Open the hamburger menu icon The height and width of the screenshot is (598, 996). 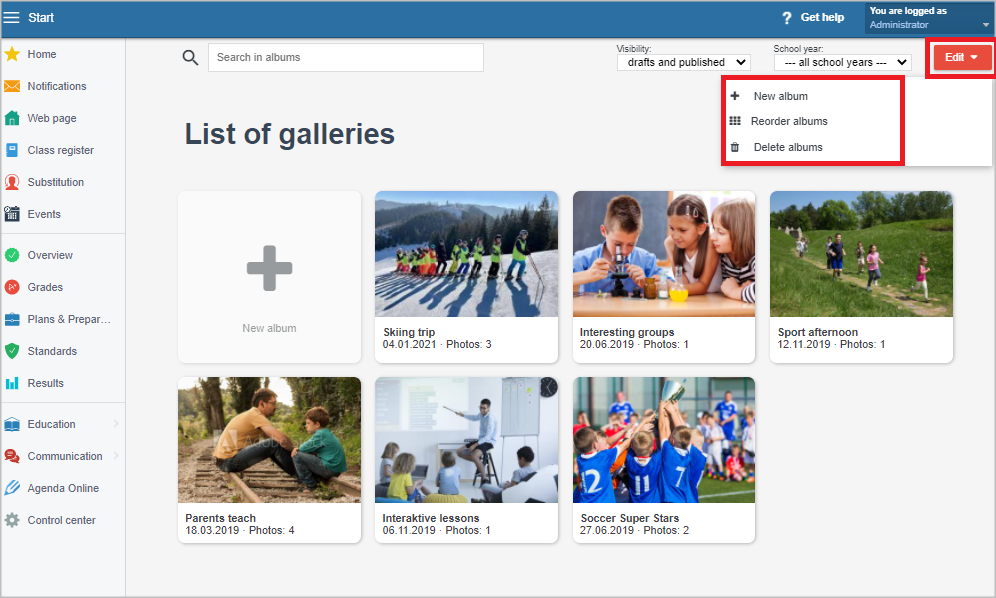11,18
